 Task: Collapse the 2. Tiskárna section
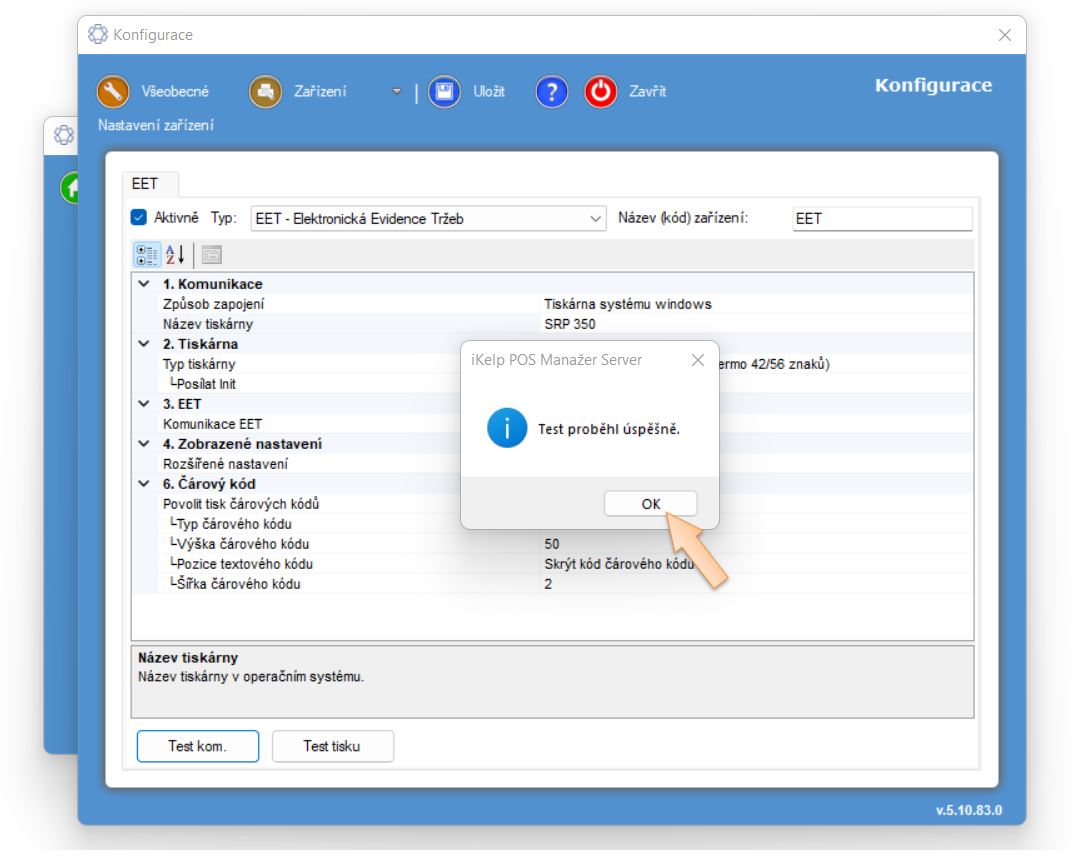[x=145, y=344]
